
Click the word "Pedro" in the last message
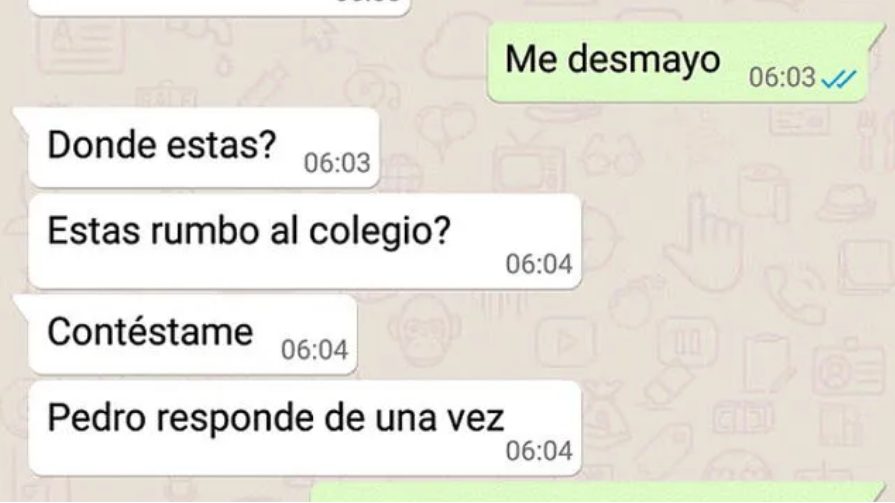click(x=96, y=418)
